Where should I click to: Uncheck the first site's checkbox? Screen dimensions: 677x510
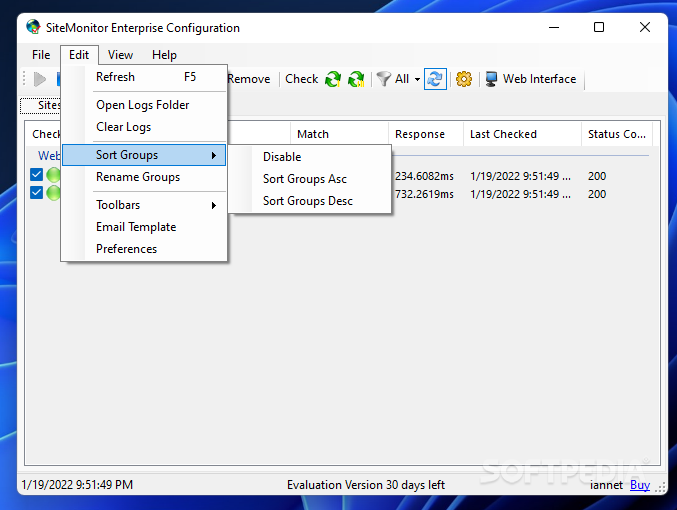(37, 174)
